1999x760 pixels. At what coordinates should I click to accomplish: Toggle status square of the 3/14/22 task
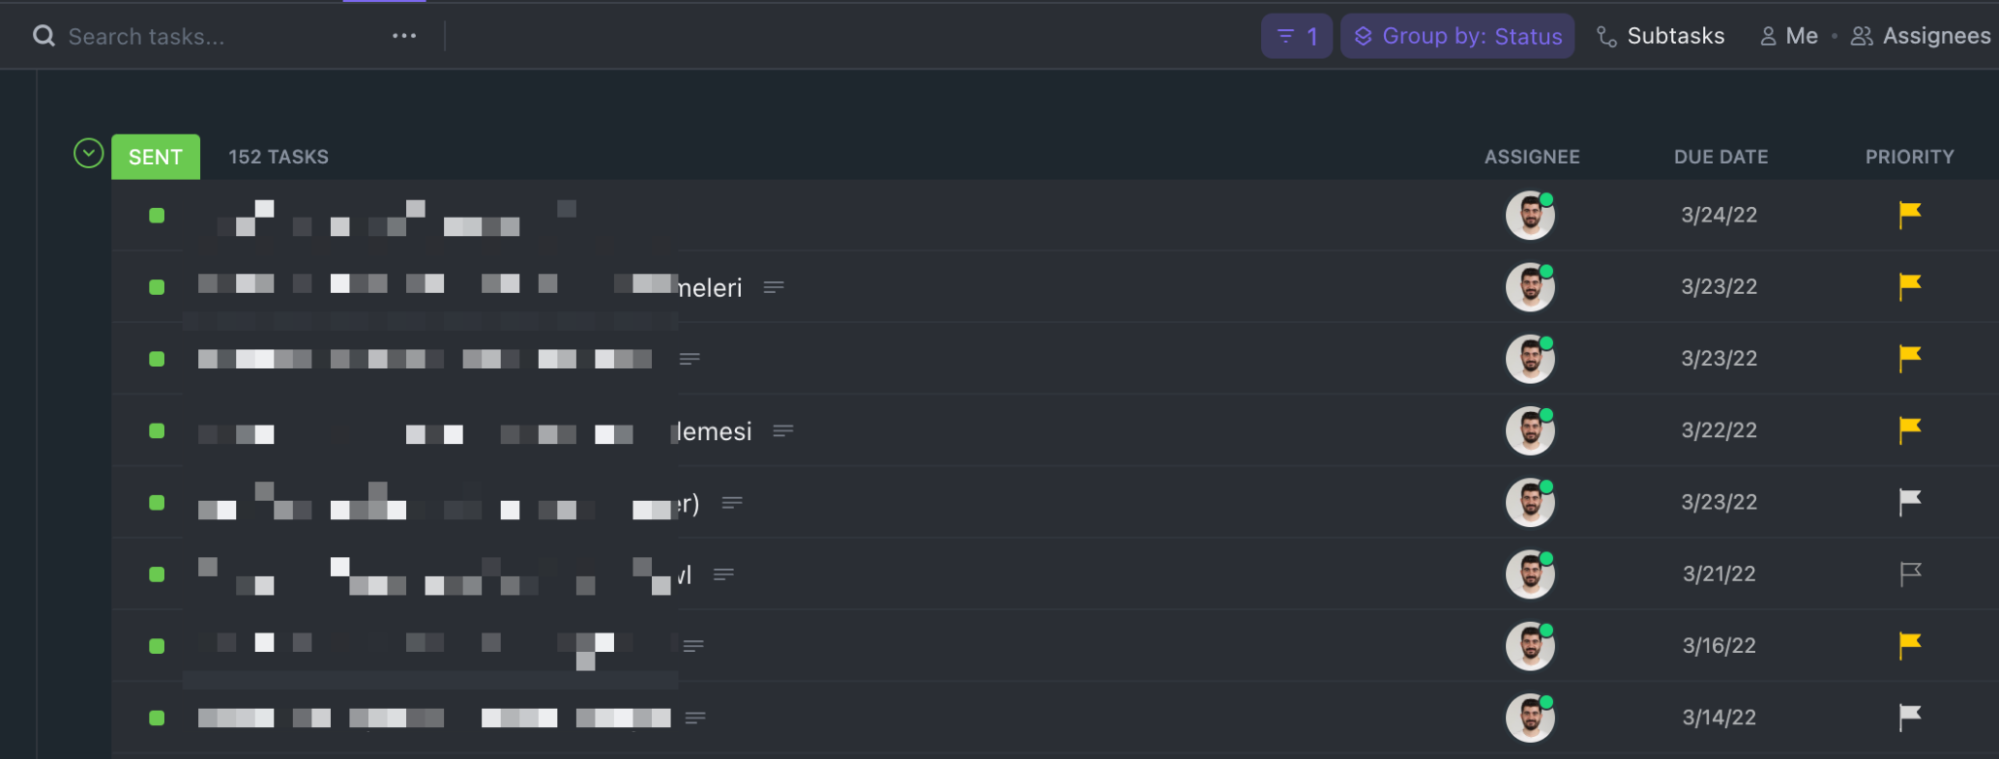click(x=157, y=718)
